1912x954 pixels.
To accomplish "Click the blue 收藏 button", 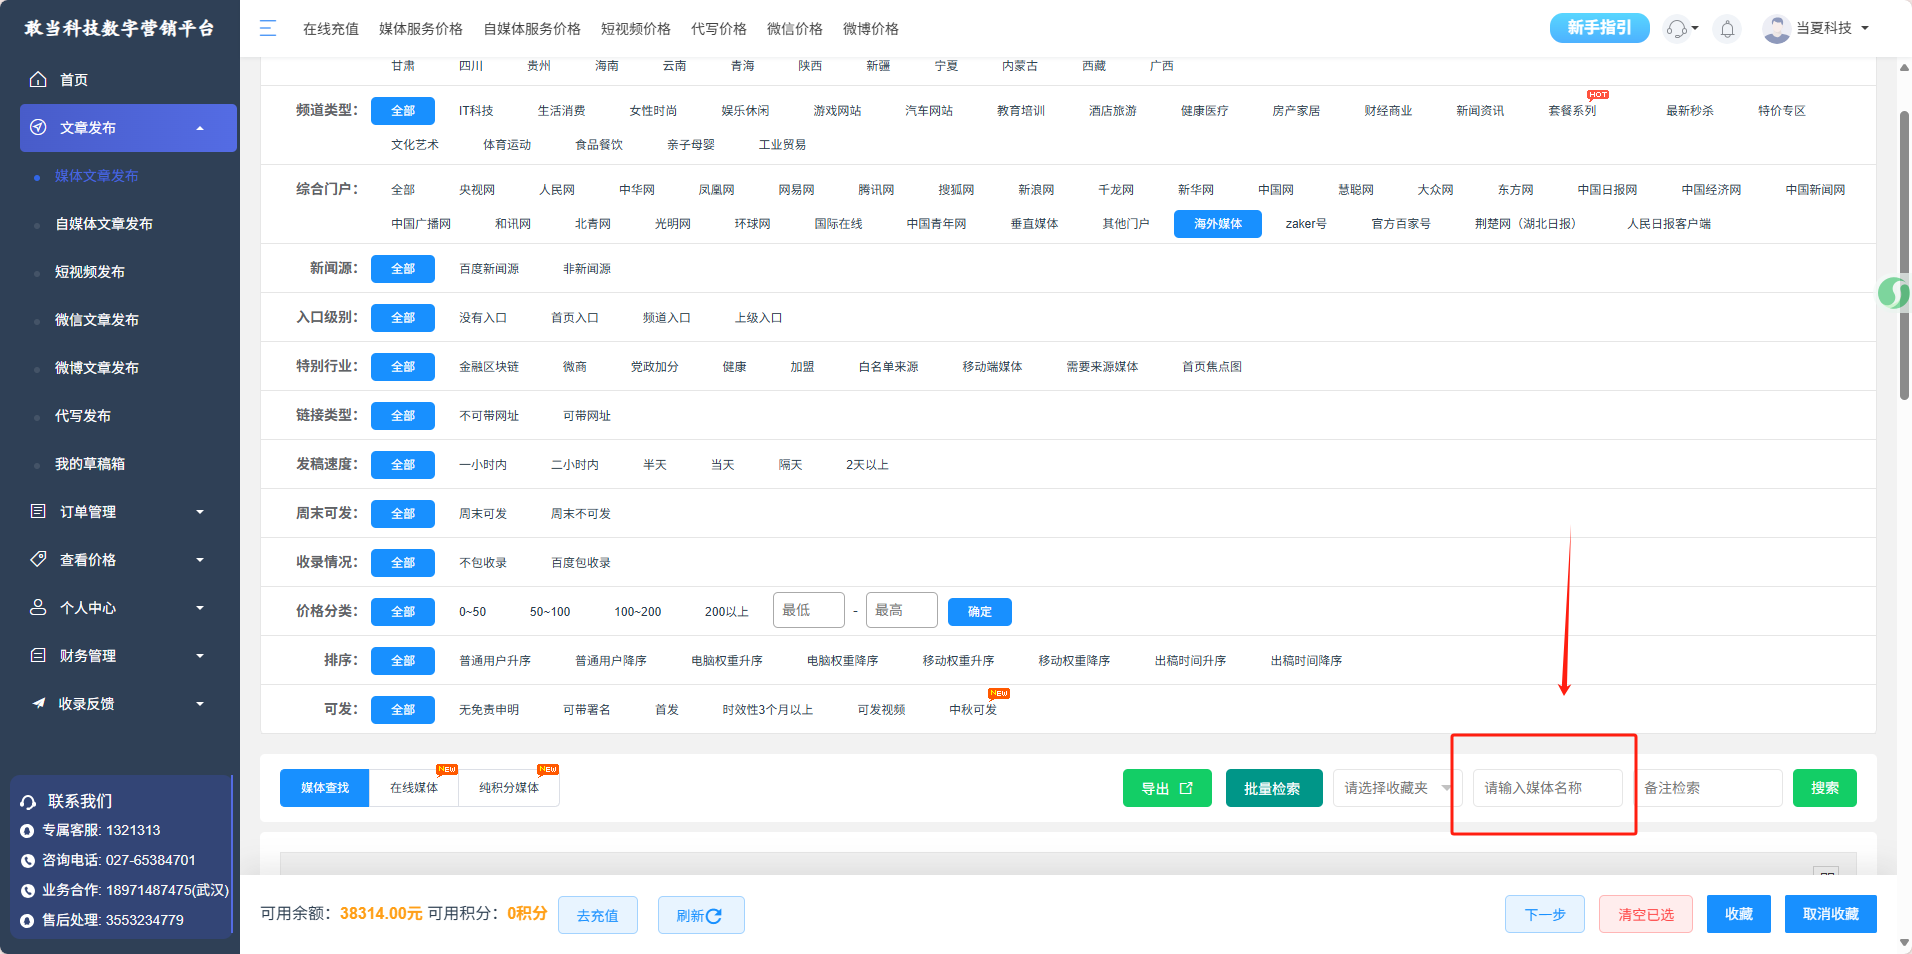I will [1739, 914].
